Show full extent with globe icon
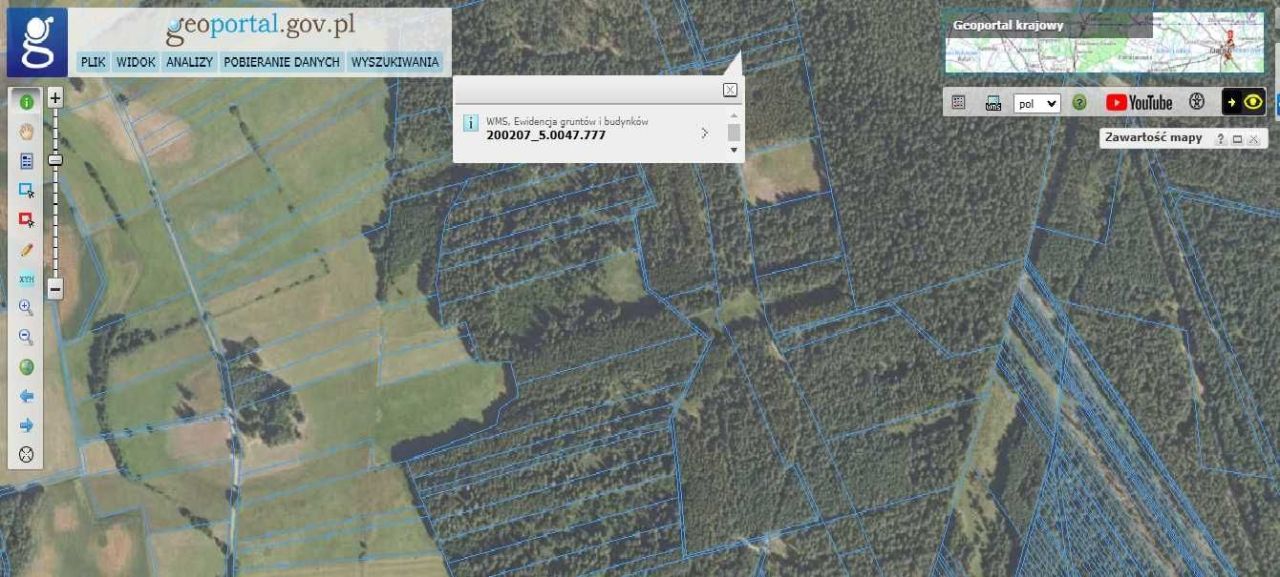 point(26,367)
